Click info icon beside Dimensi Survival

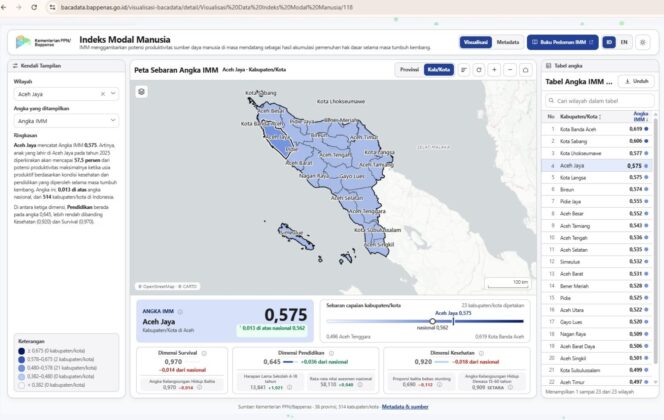click(204, 353)
